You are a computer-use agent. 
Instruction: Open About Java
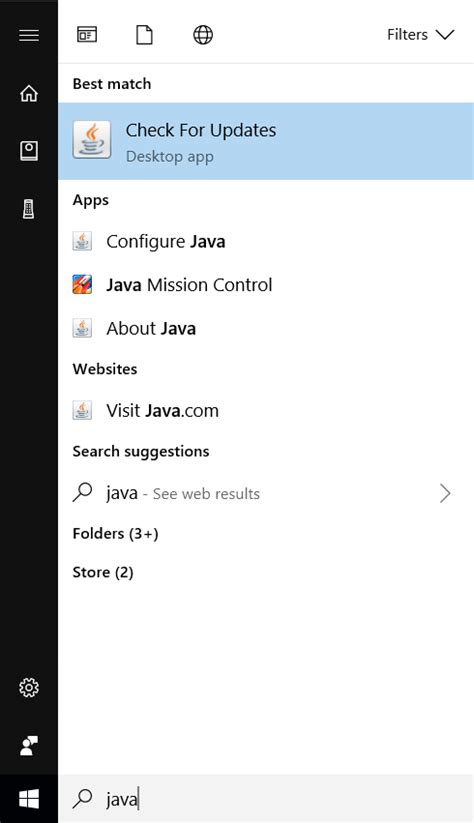click(x=266, y=329)
